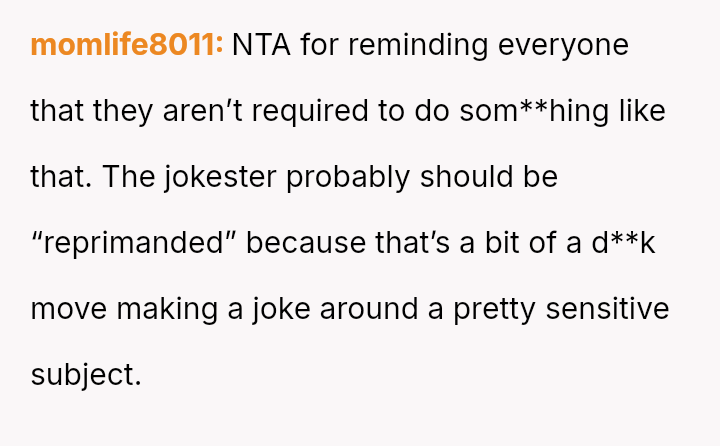720x446 pixels.
Task: Click the word "like" ending second line
Action: (641, 111)
